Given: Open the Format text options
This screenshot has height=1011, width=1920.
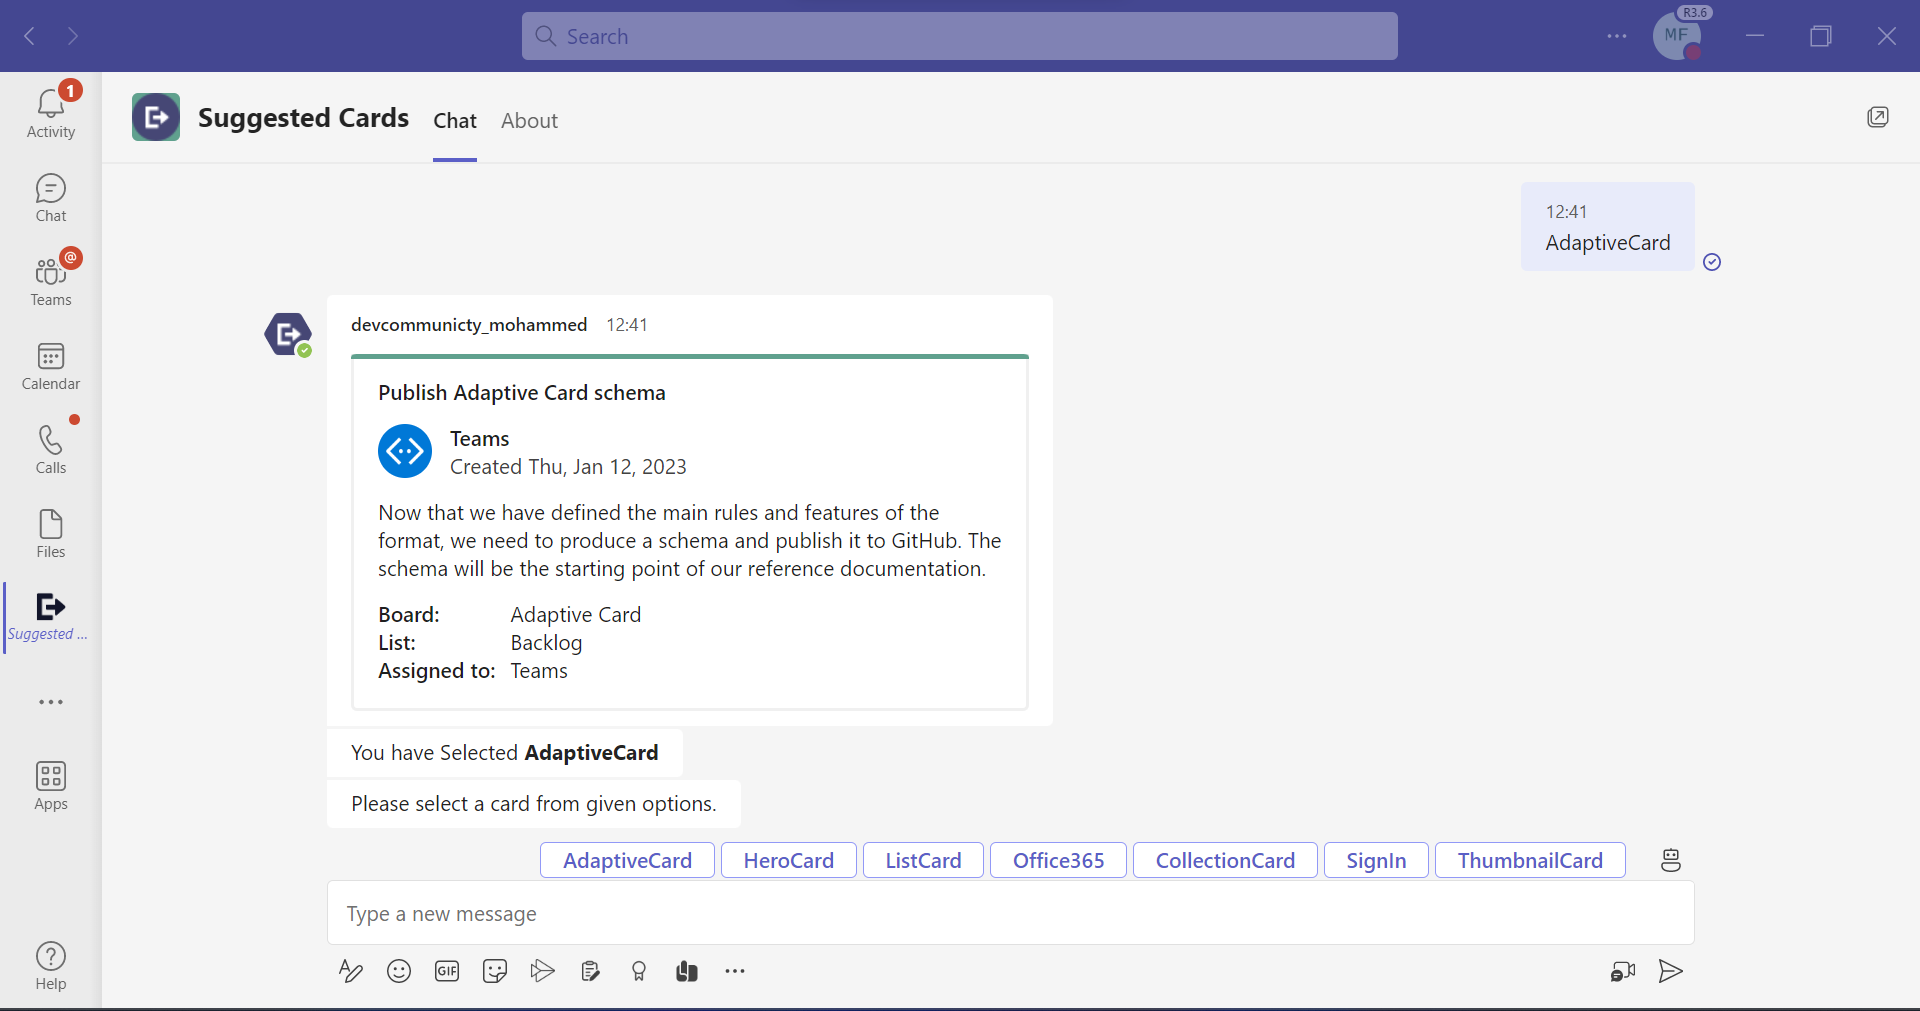Looking at the screenshot, I should (350, 971).
